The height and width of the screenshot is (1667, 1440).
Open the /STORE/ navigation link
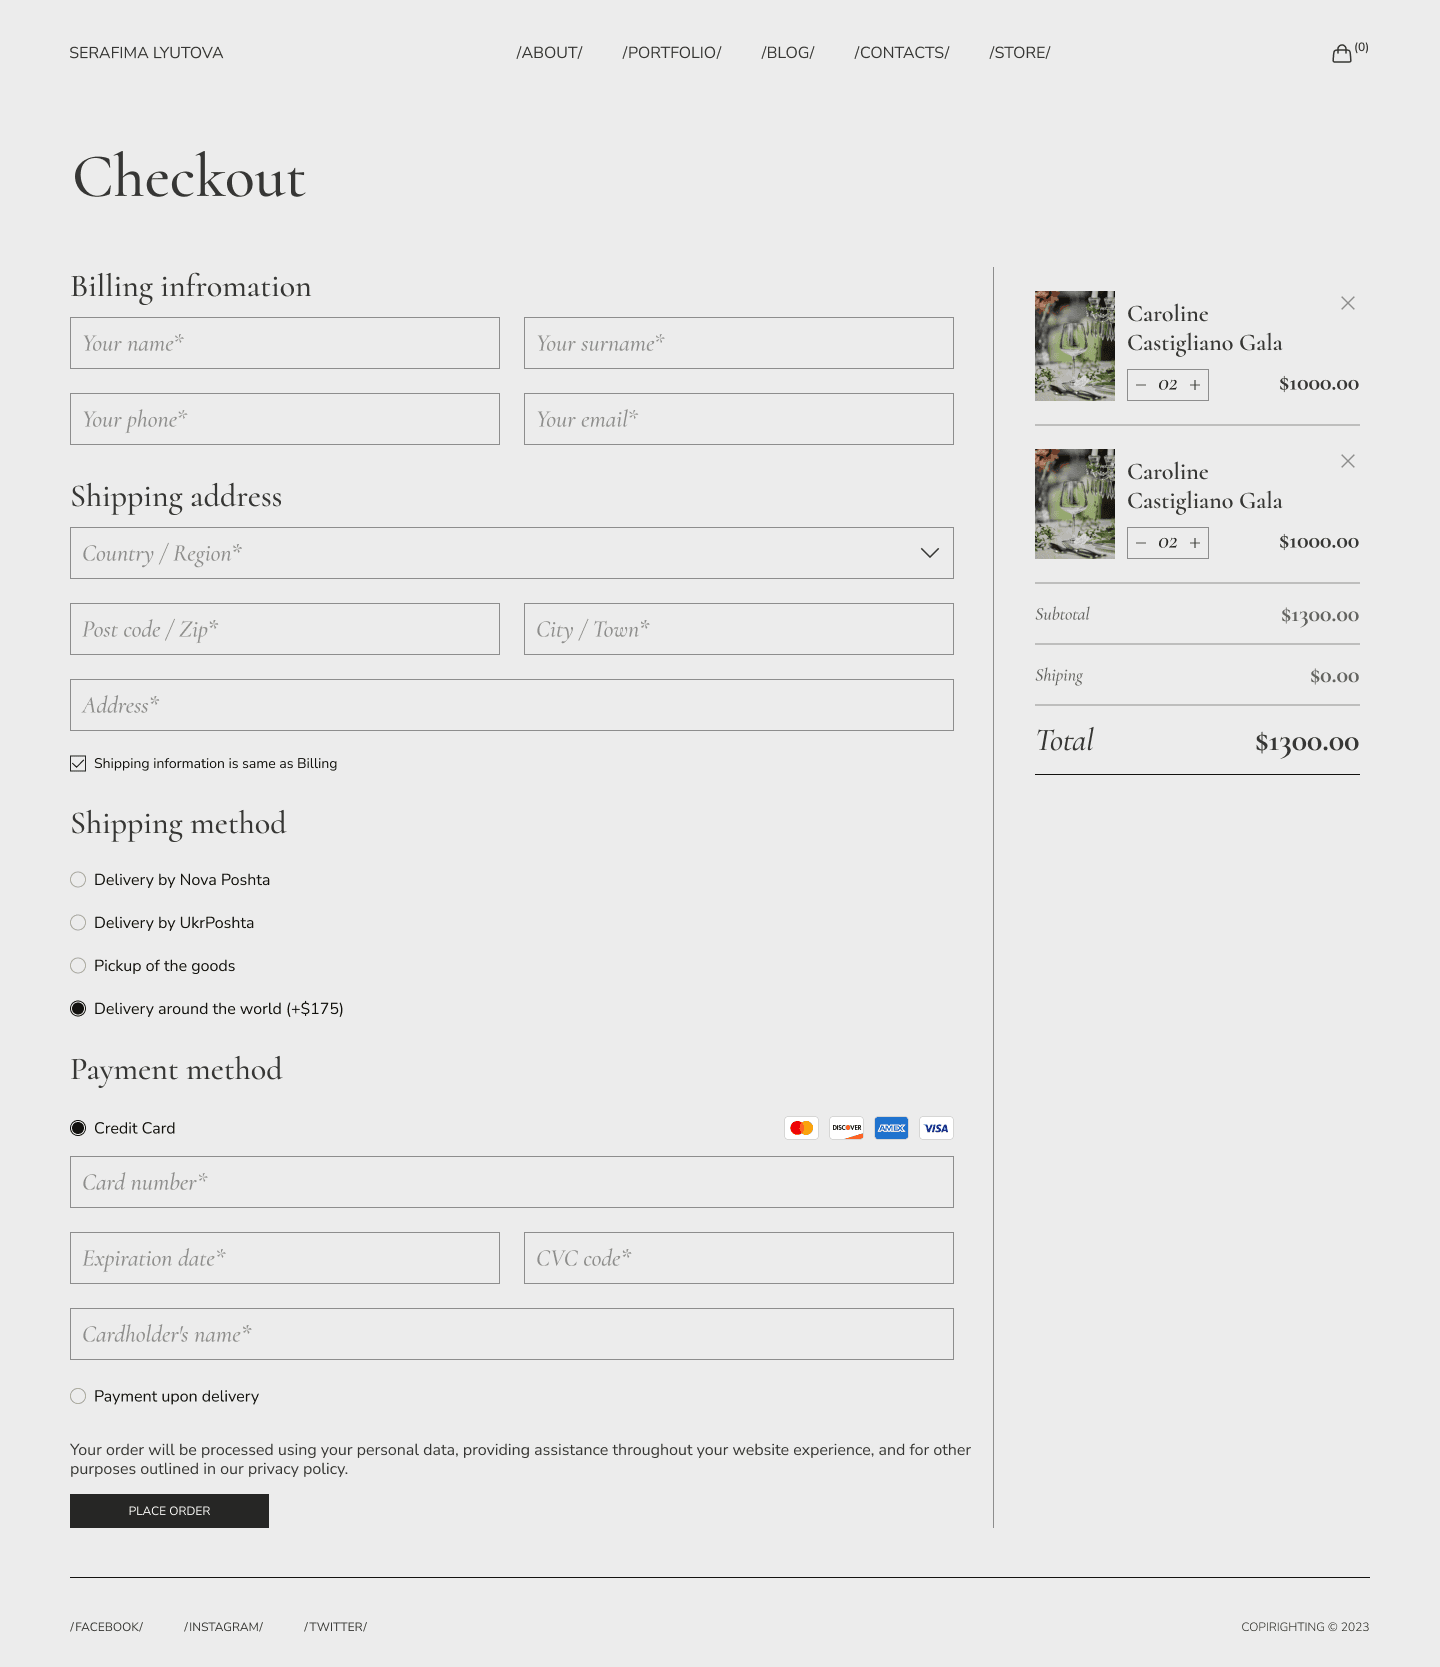click(x=1019, y=53)
